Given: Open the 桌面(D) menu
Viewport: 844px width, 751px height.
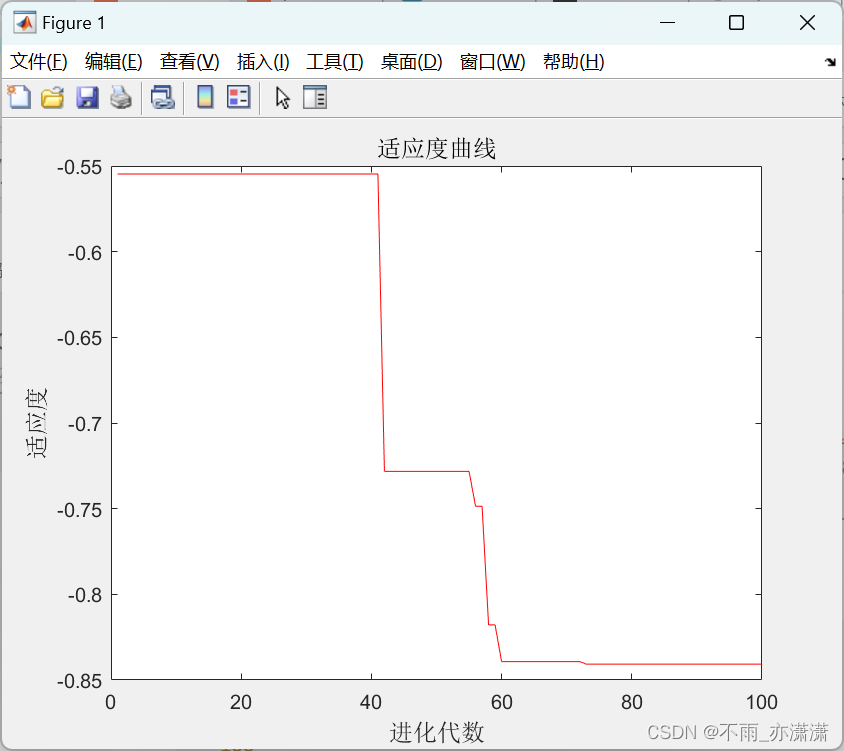Looking at the screenshot, I should [411, 62].
